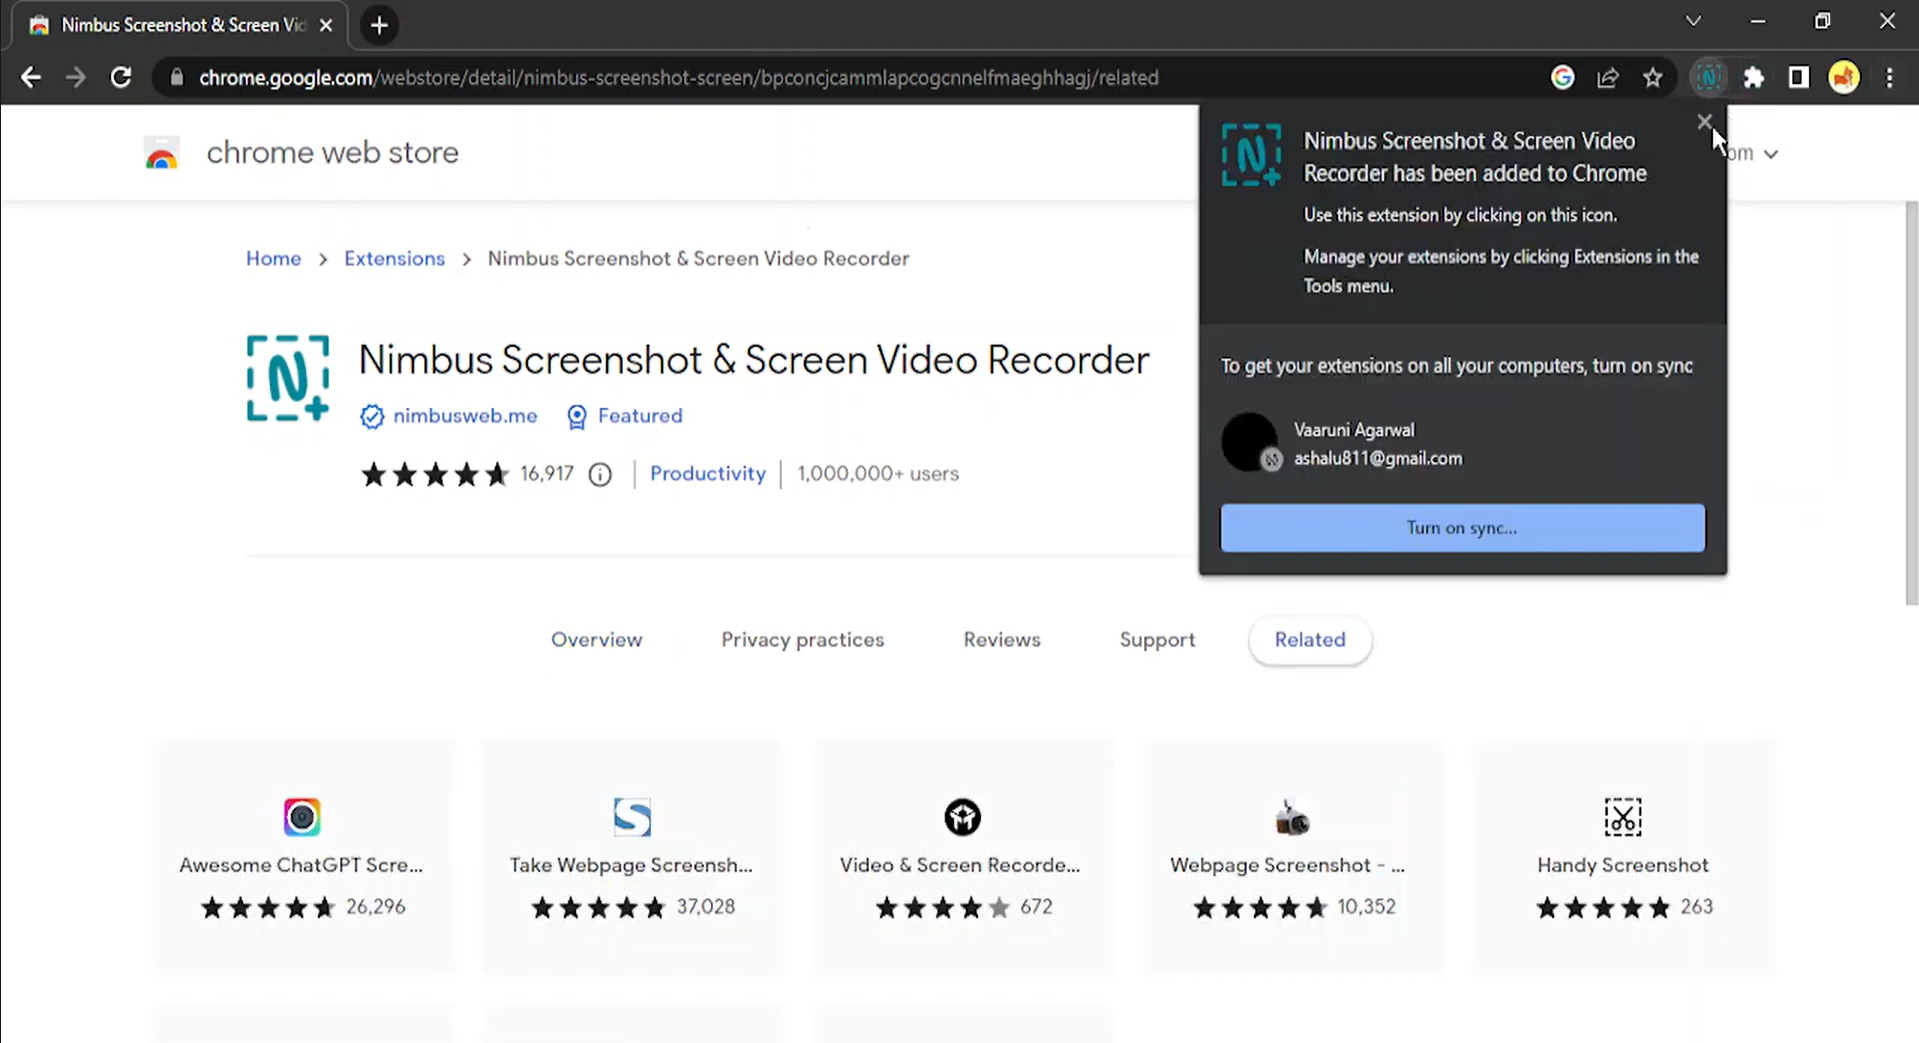Image resolution: width=1919 pixels, height=1043 pixels.
Task: Navigate back using the back arrow
Action: [30, 77]
